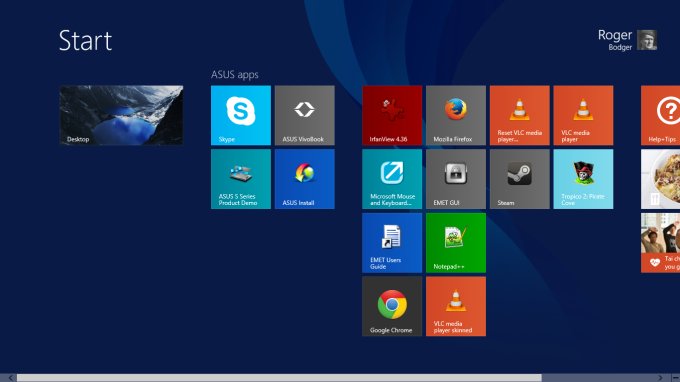
Task: Open the food photo tile
Action: tap(660, 179)
